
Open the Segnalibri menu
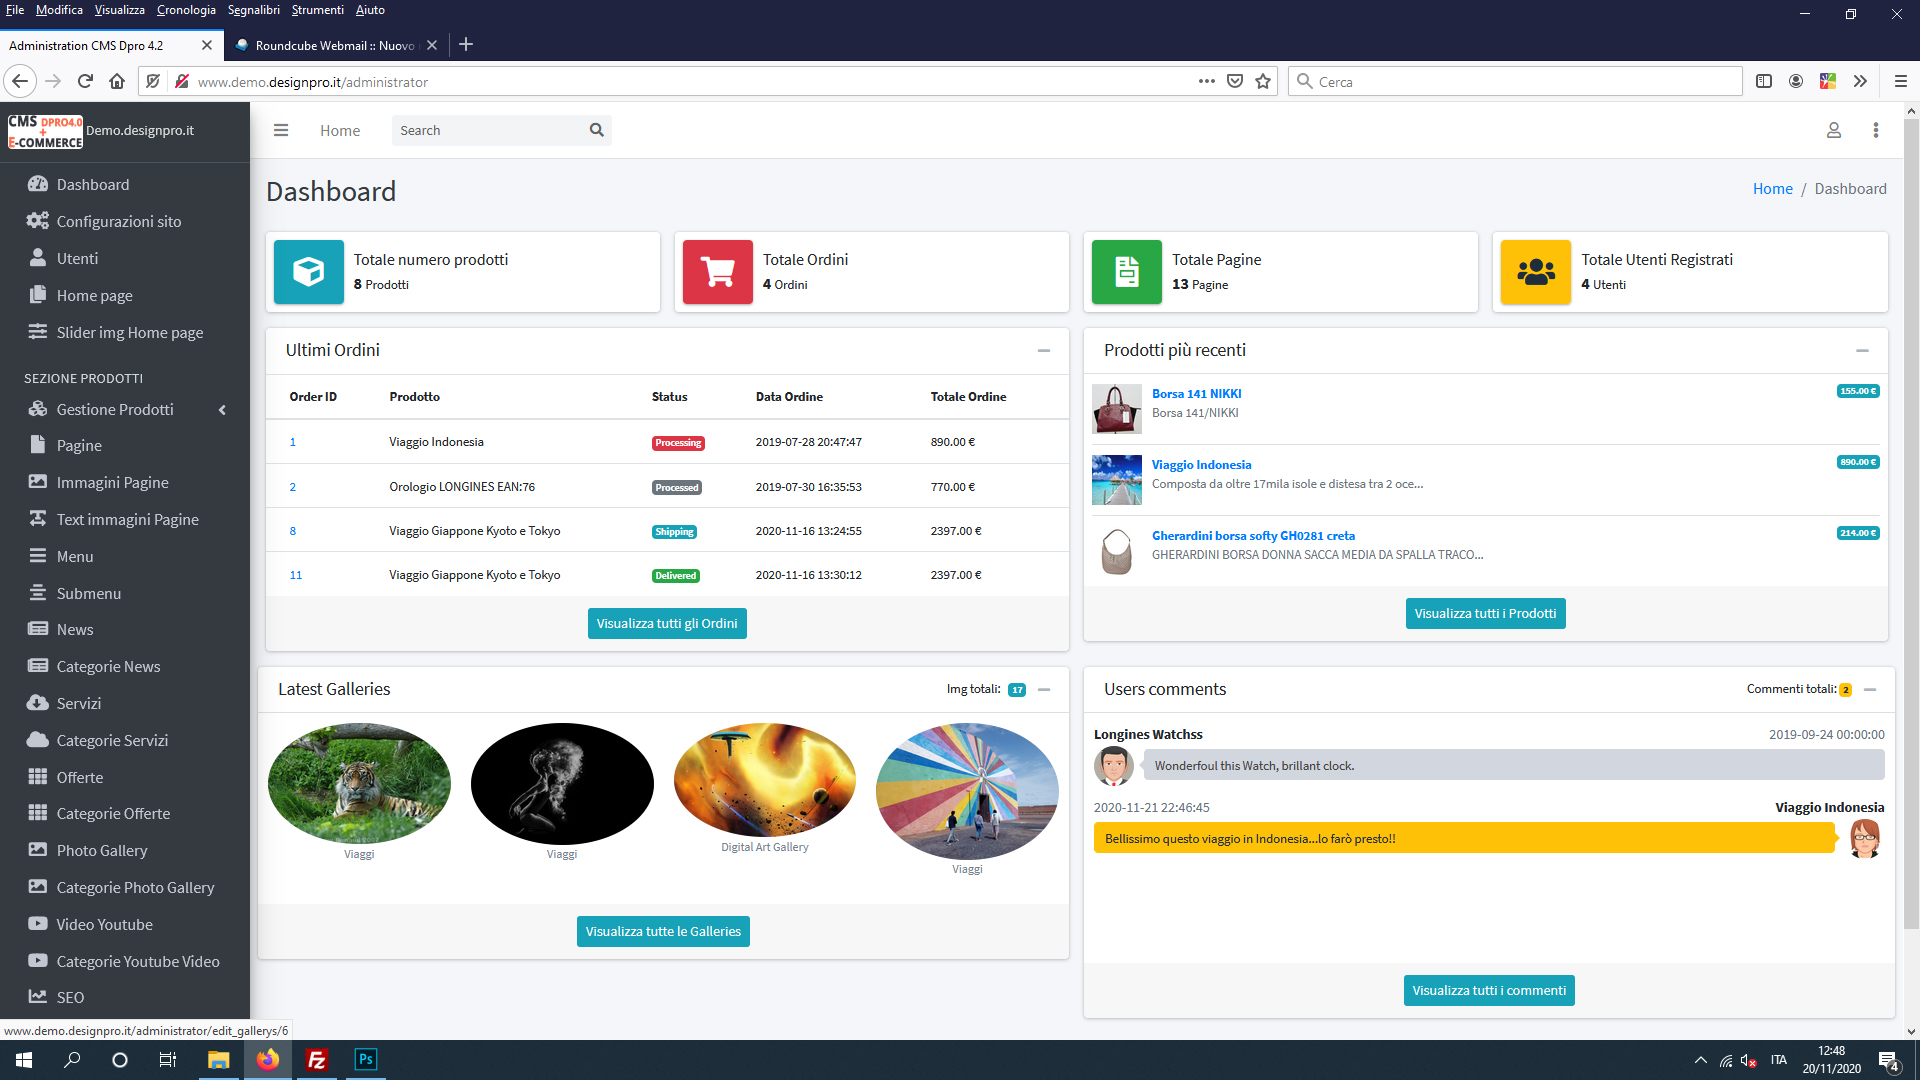pos(253,10)
